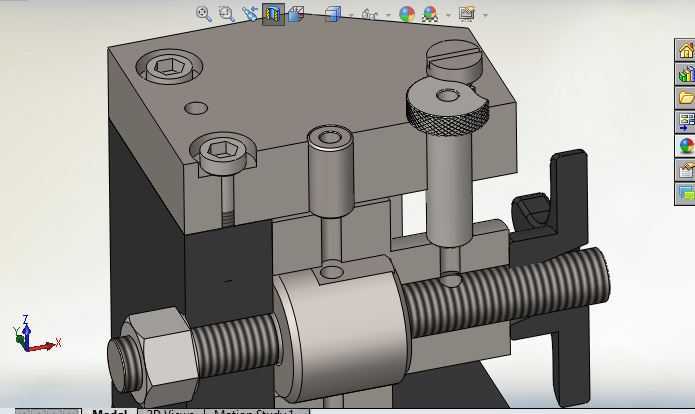The image size is (695, 414).
Task: Click the View Orientation cube icon
Action: (x=333, y=14)
